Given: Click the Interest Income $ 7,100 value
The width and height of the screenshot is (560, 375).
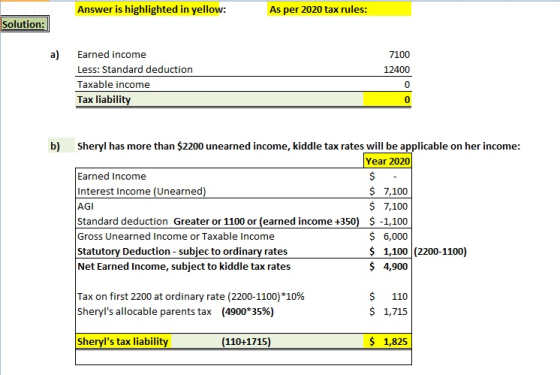Looking at the screenshot, I should [x=388, y=191].
